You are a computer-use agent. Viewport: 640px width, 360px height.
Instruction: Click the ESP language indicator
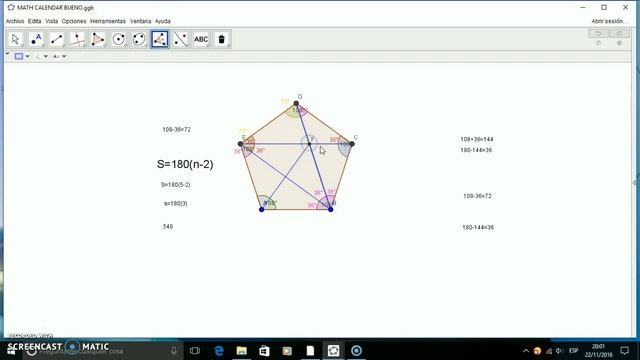tap(573, 351)
